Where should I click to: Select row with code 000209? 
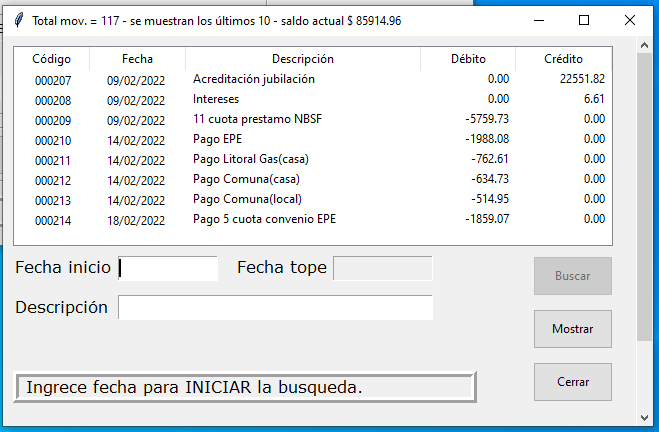[313, 120]
